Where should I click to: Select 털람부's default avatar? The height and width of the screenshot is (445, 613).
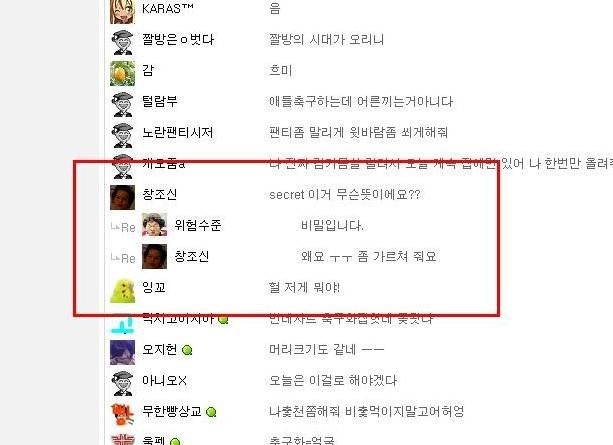pos(122,104)
